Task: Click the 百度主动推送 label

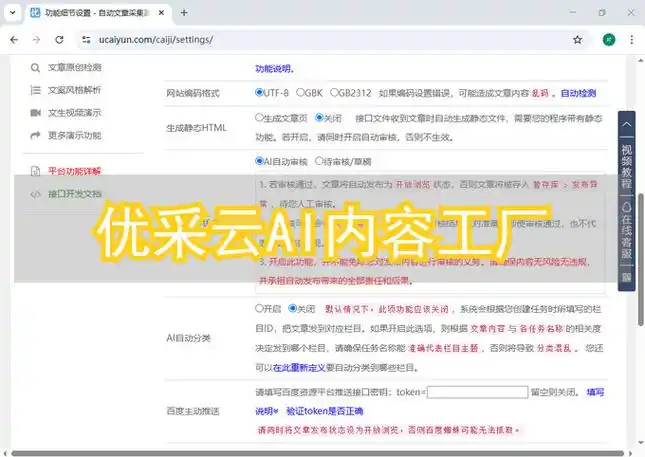Action: 193,411
